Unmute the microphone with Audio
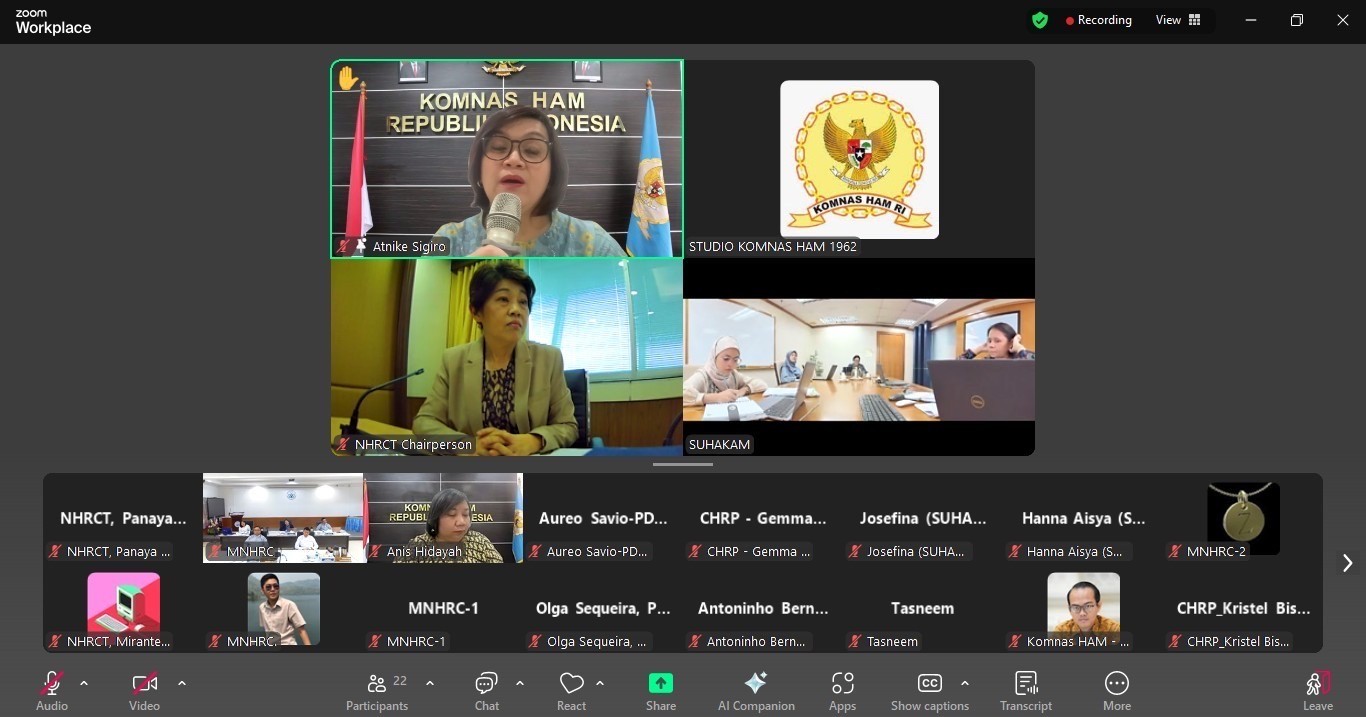 [52, 690]
